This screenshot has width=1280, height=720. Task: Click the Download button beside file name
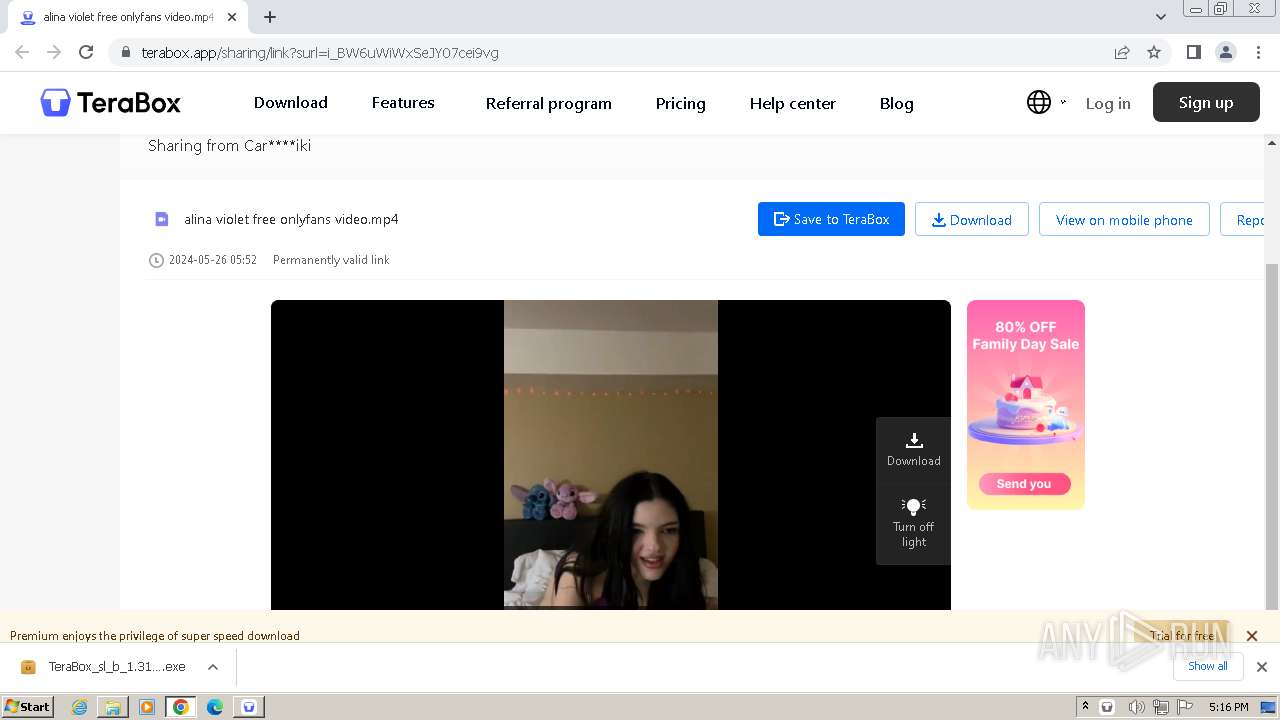point(971,219)
